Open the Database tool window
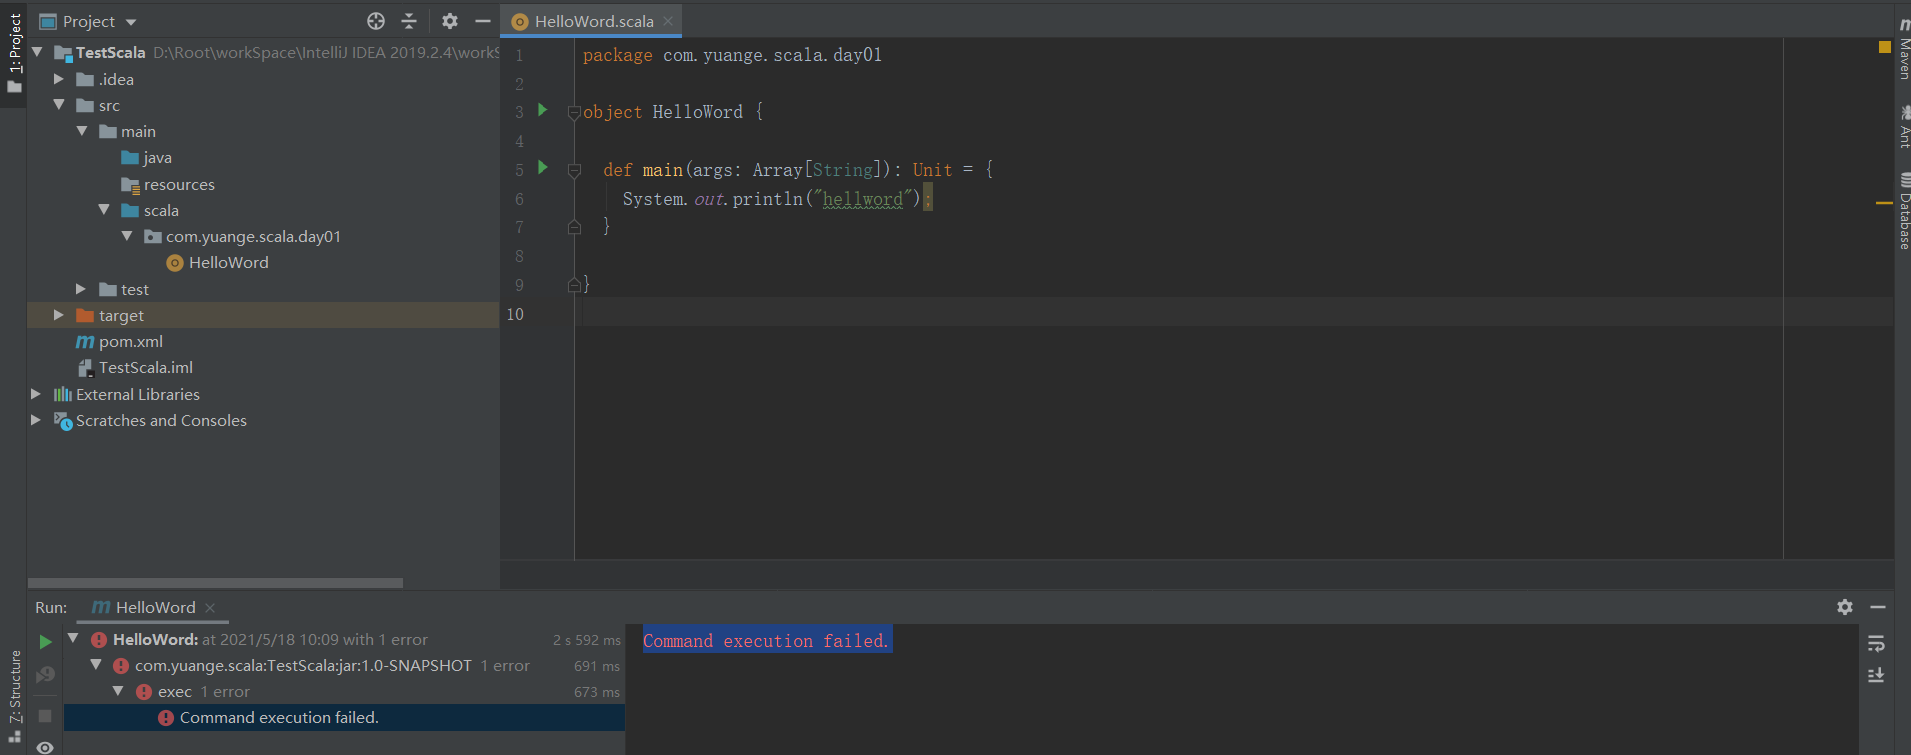The image size is (1911, 755). (x=1904, y=211)
